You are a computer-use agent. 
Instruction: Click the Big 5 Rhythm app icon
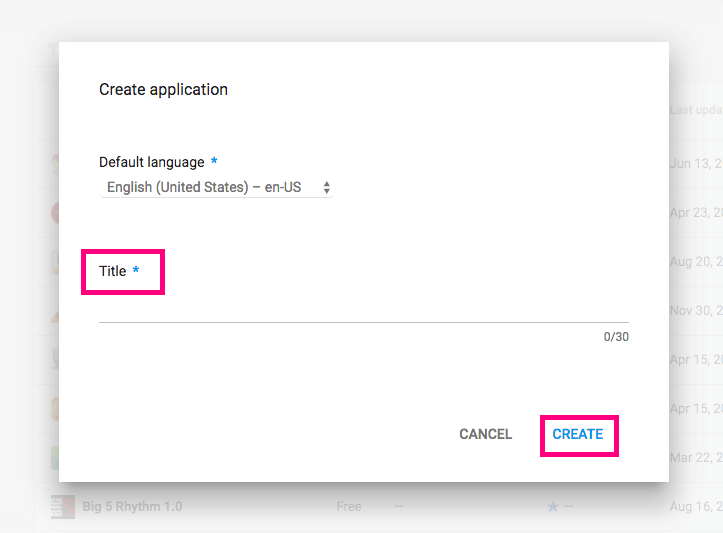[x=62, y=506]
